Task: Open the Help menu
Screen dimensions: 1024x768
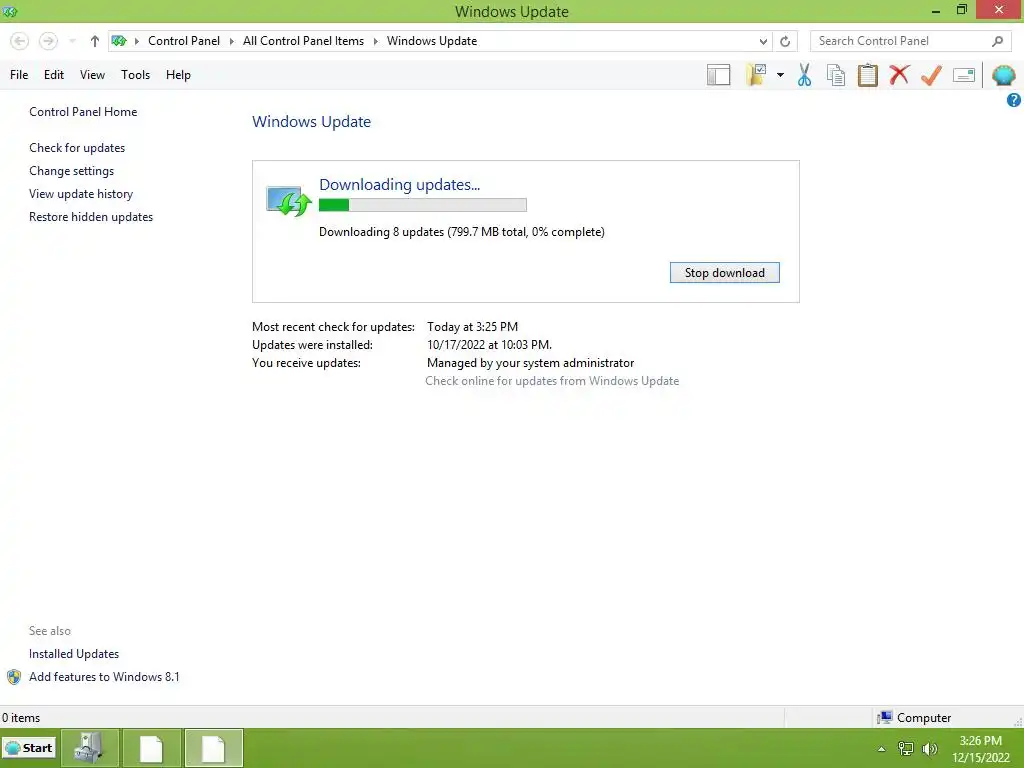Action: pyautogui.click(x=178, y=75)
